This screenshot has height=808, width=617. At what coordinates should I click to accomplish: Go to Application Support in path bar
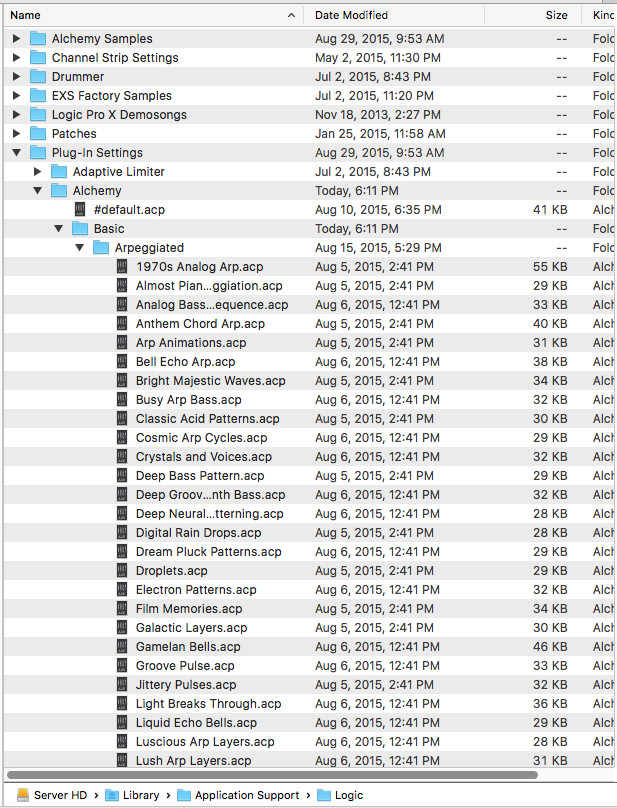point(247,795)
